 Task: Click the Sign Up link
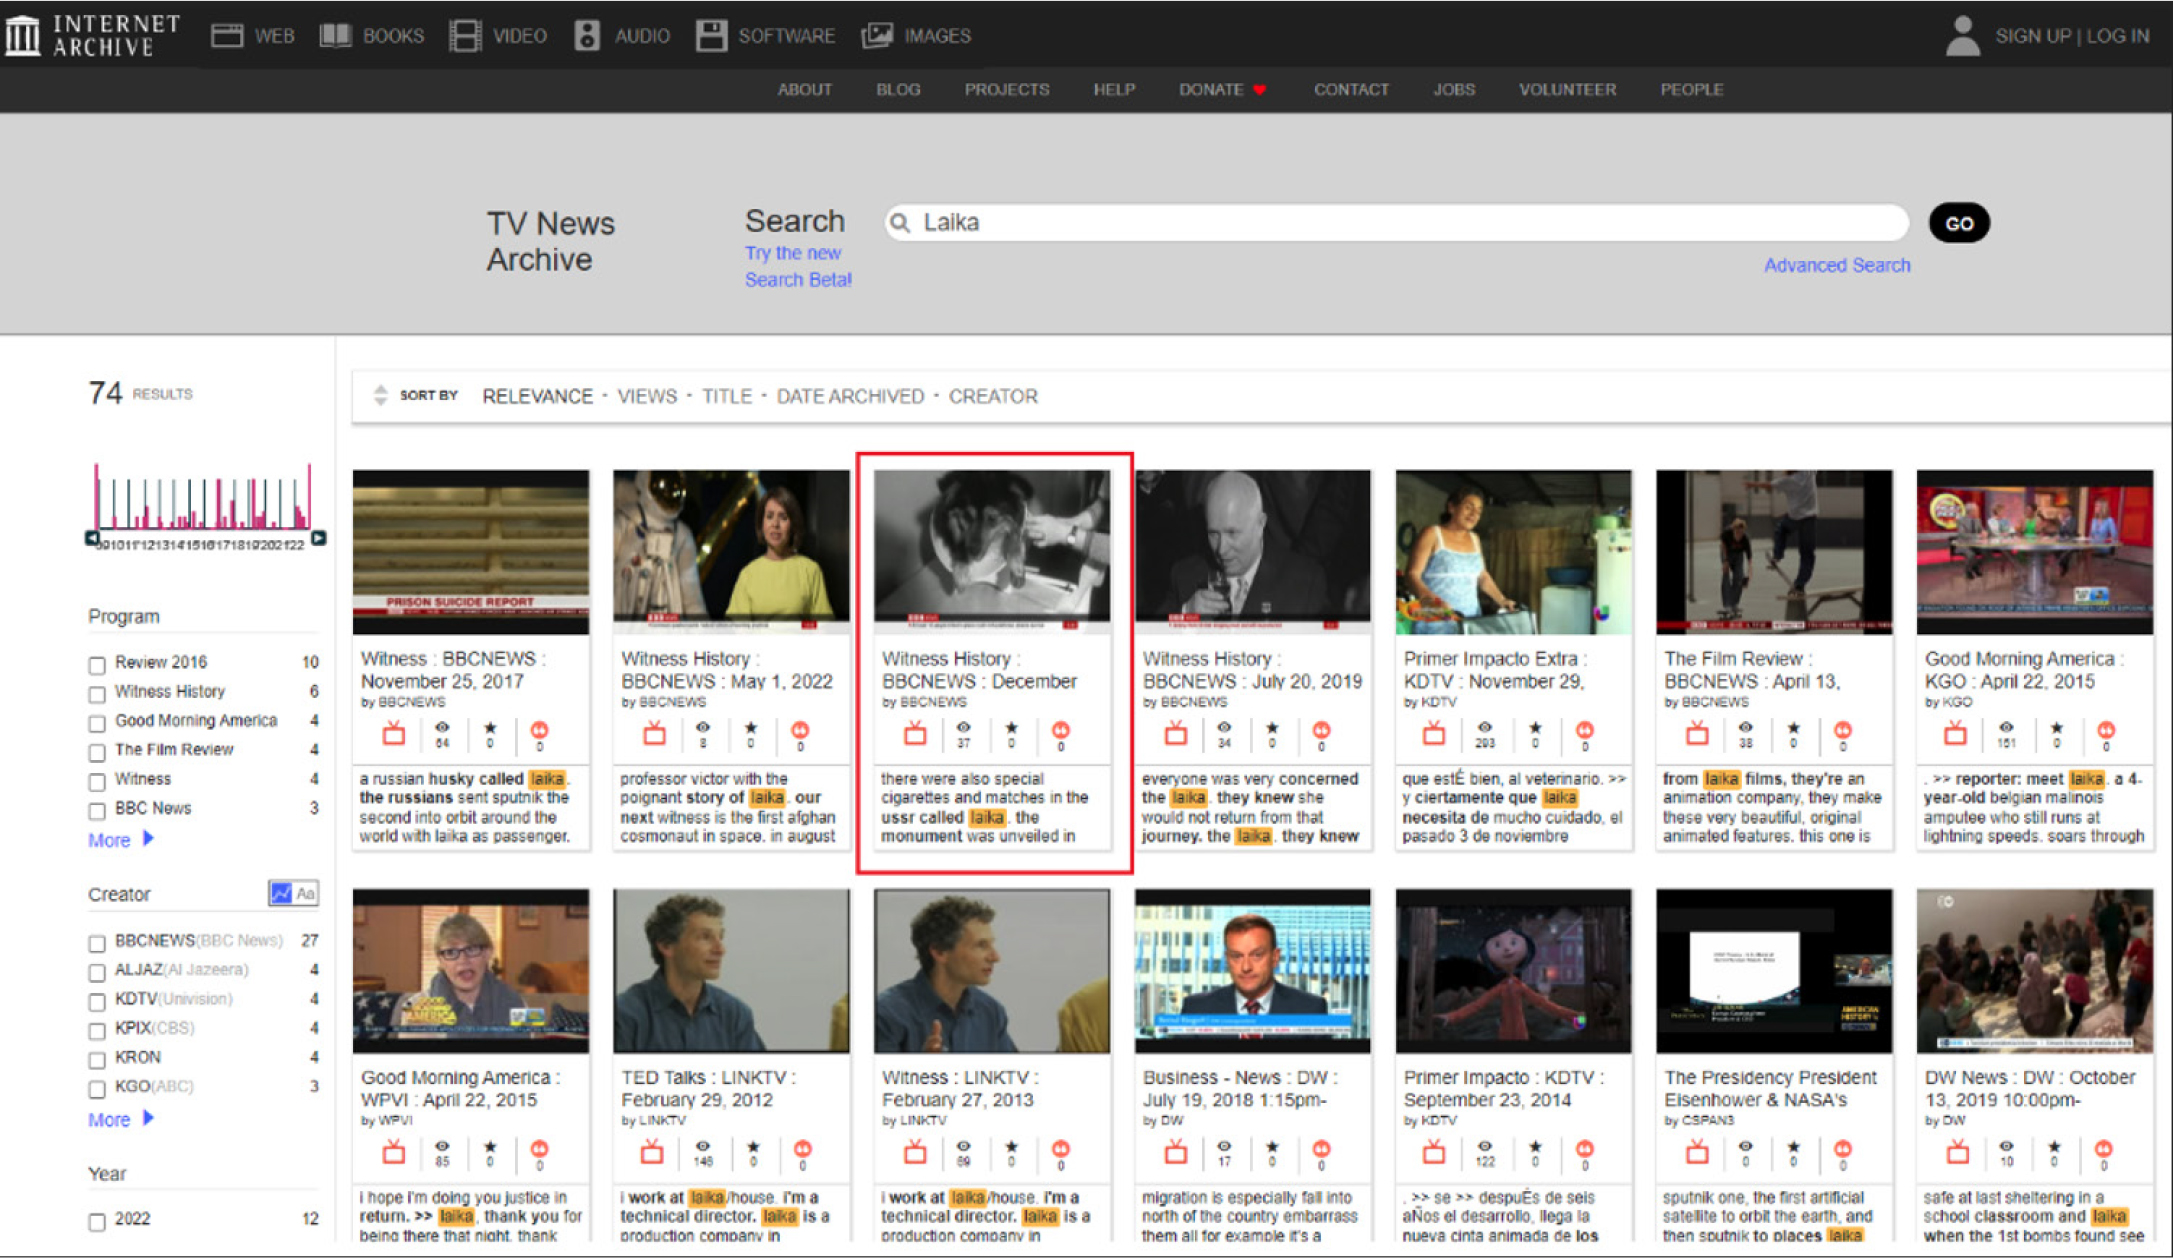2032,36
